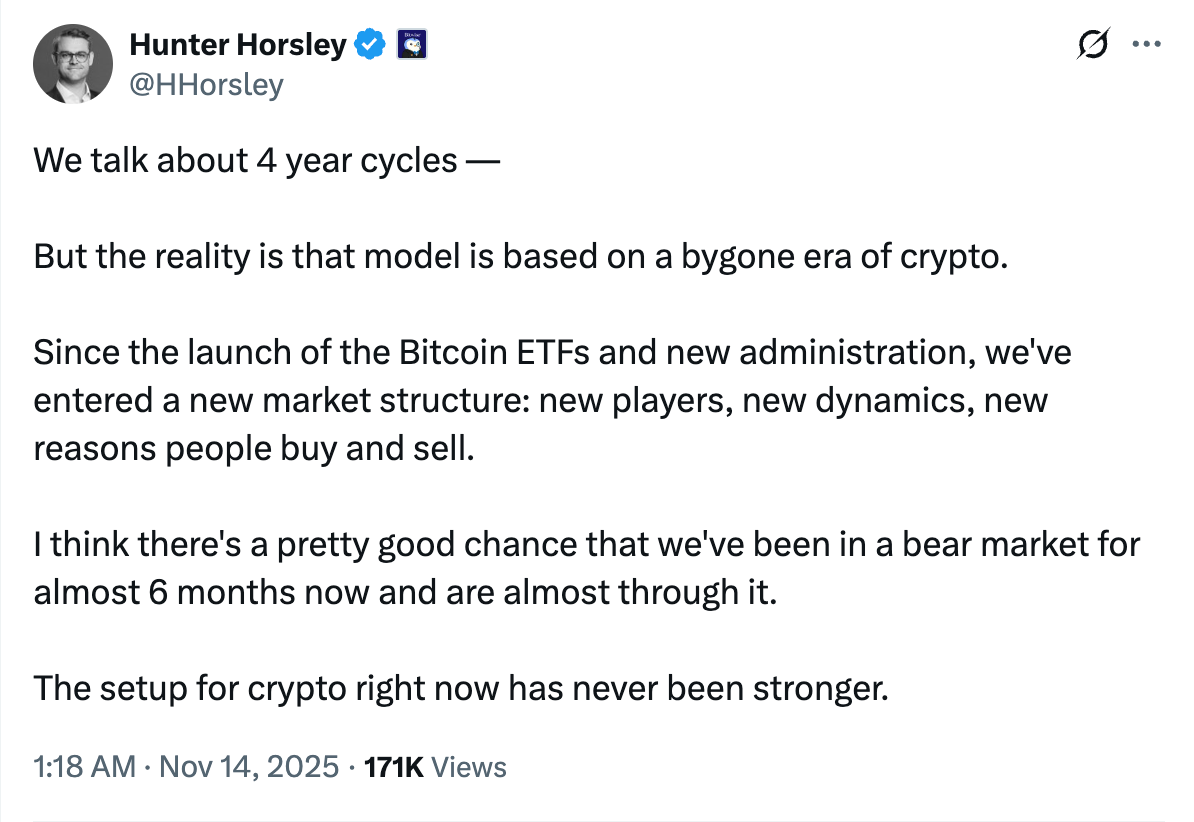Expand the post options via the ellipsis
The image size is (1194, 822).
pyautogui.click(x=1146, y=44)
